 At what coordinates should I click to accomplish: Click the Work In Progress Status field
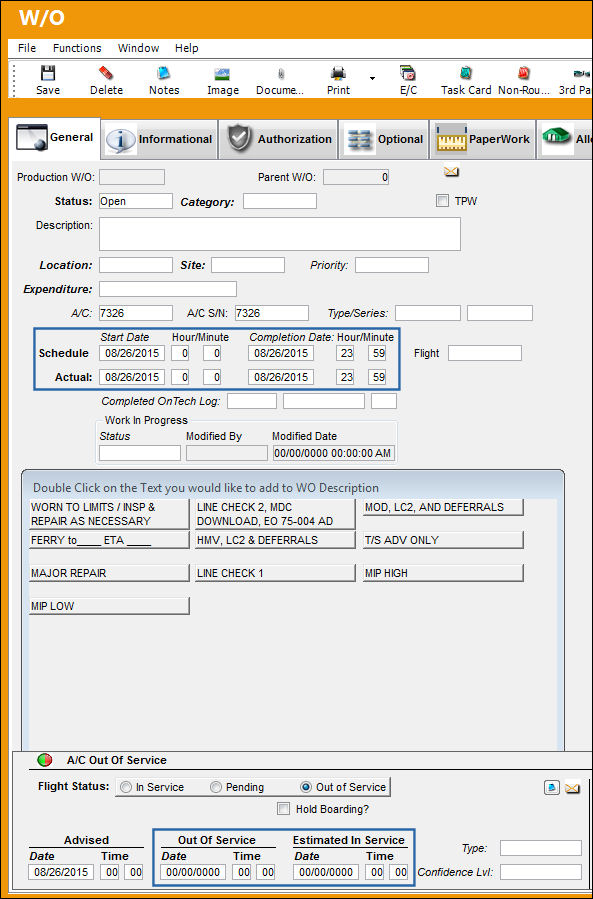[x=139, y=454]
